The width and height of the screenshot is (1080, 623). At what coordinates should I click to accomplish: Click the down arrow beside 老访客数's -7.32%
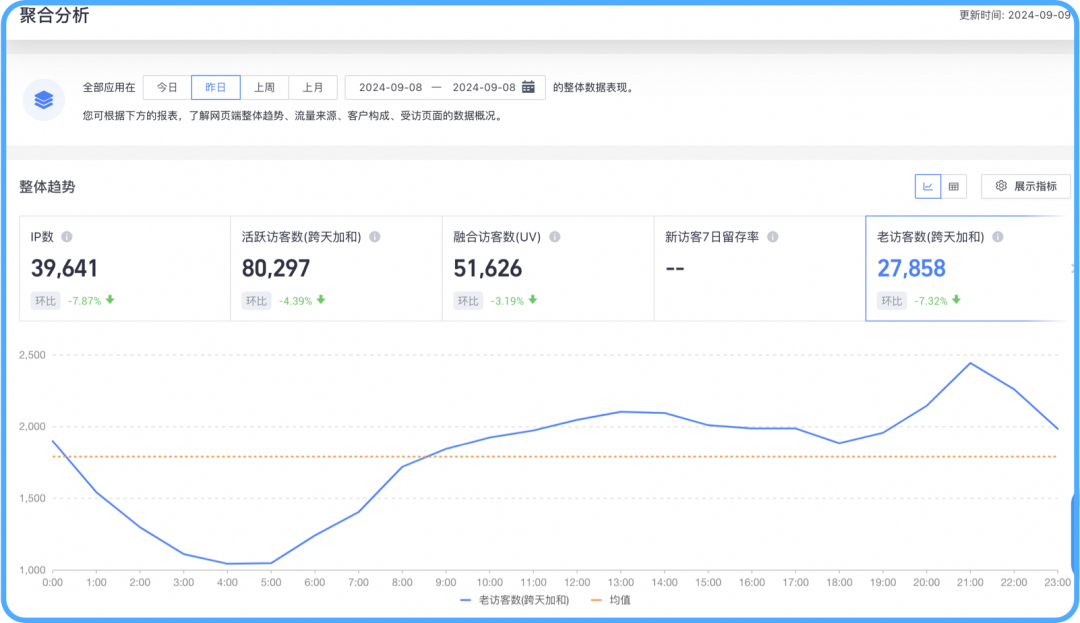[956, 300]
